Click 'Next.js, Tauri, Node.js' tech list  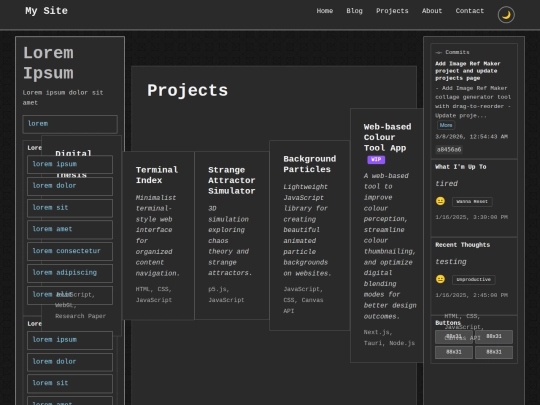point(389,338)
